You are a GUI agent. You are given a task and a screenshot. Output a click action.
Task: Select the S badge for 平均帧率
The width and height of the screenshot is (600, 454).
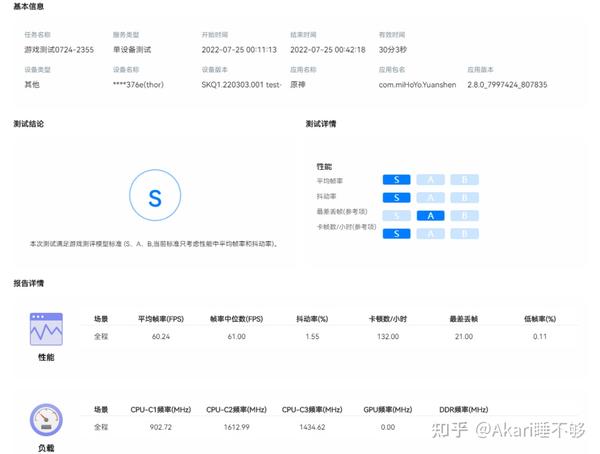396,180
